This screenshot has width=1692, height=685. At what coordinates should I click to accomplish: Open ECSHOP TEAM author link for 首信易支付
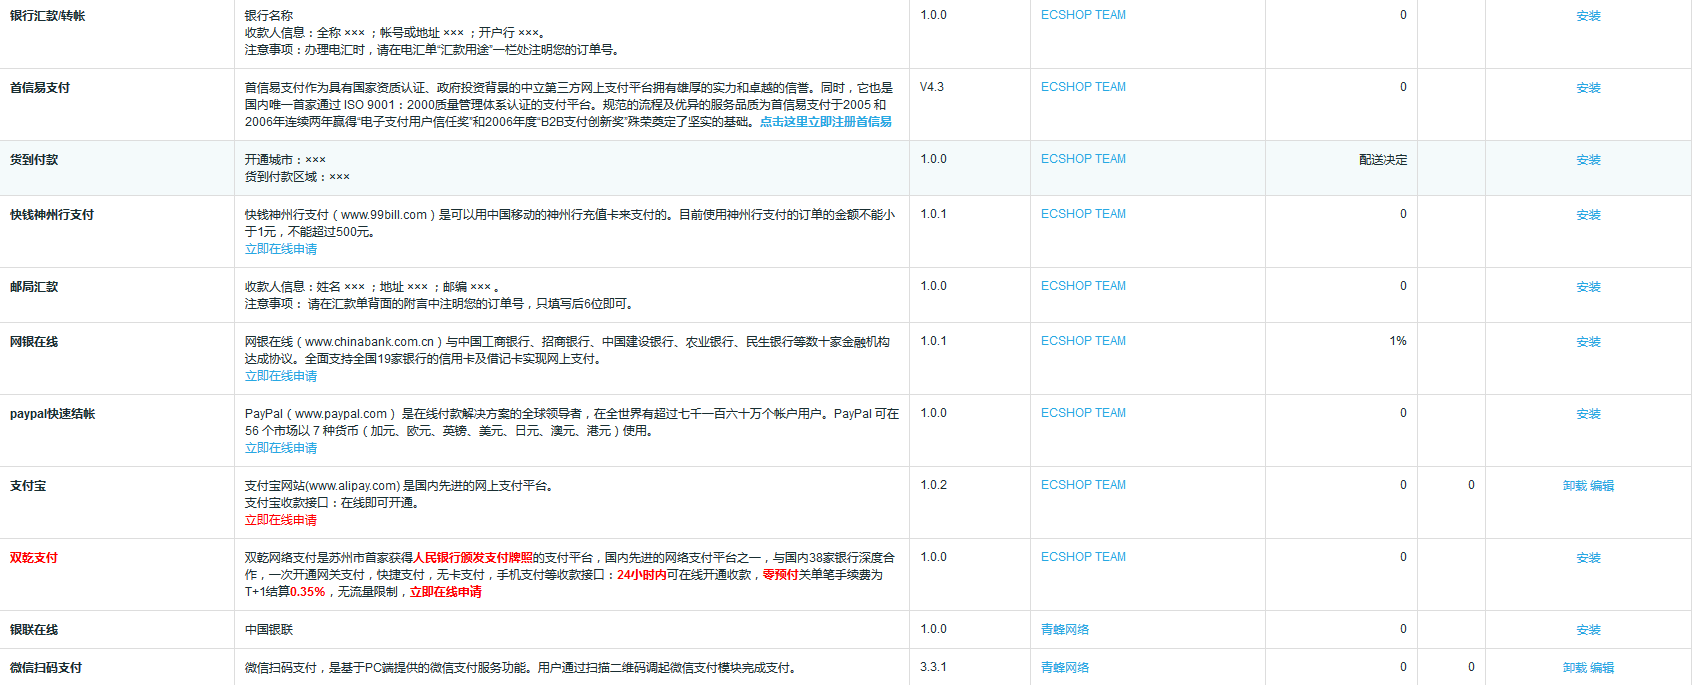tap(1083, 87)
